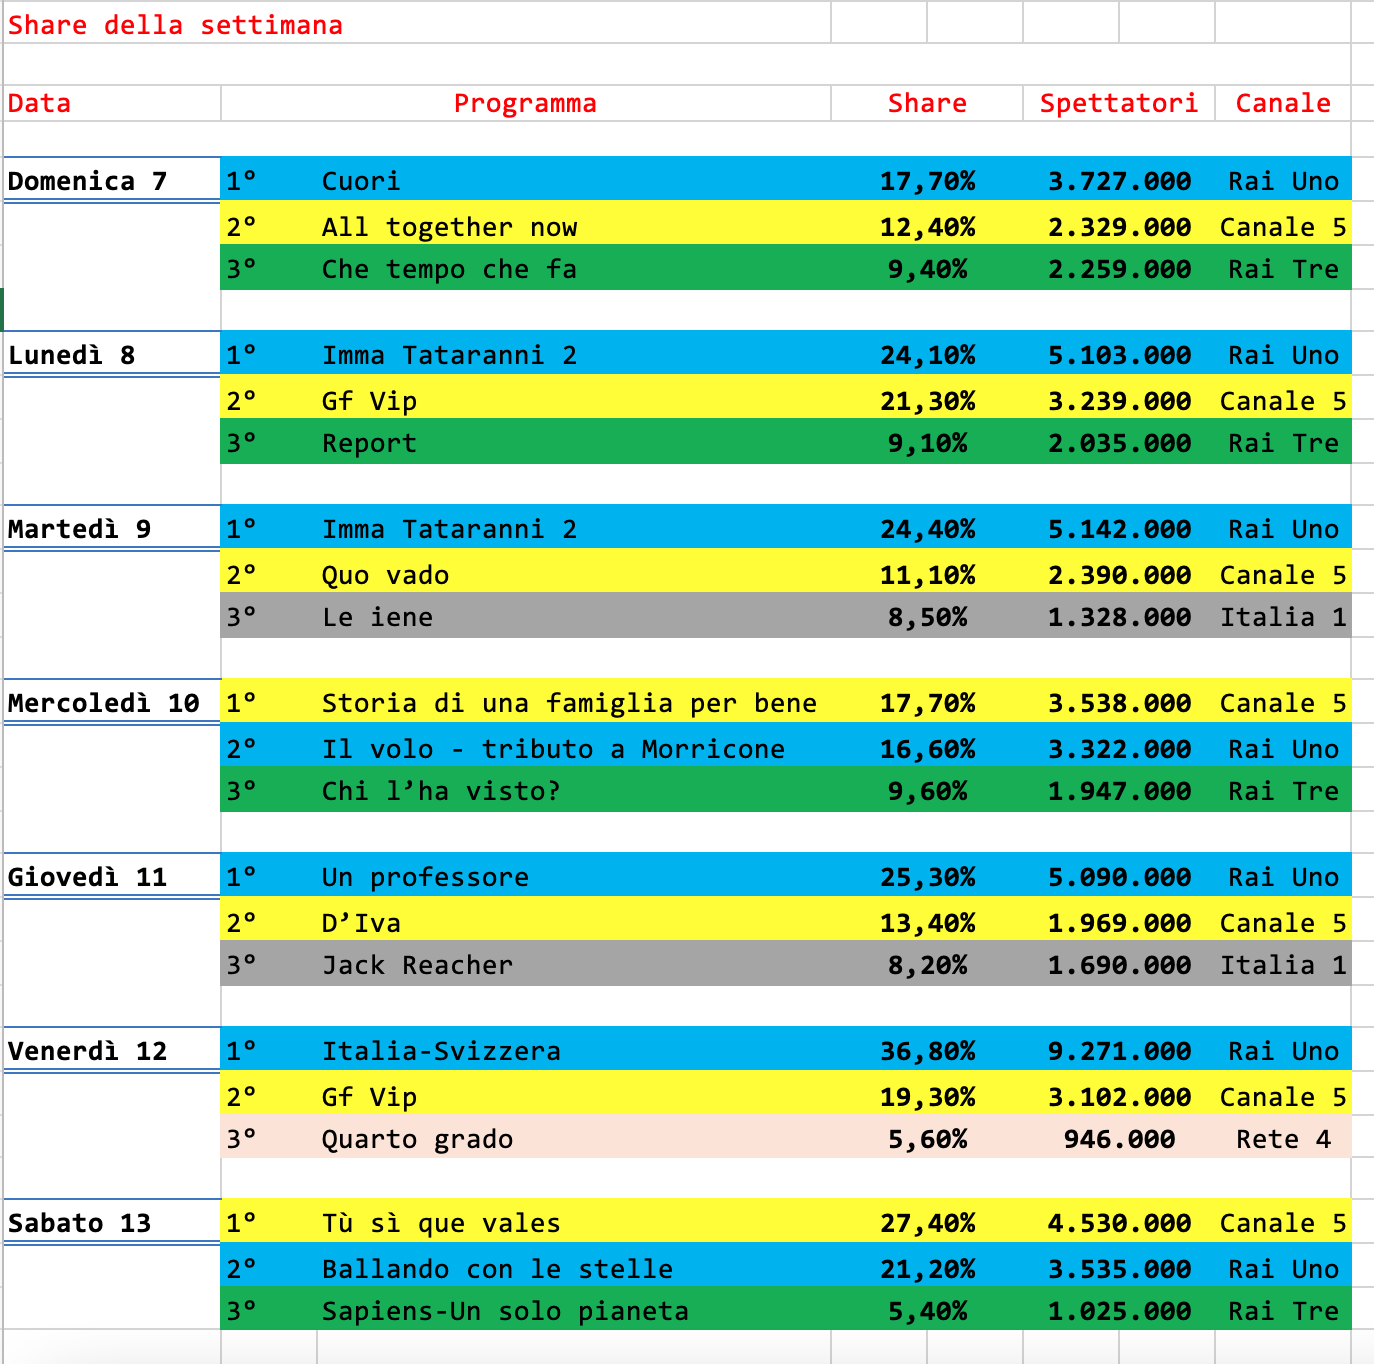
Task: Click the 'Le iene' gray row cell
Action: click(x=377, y=617)
